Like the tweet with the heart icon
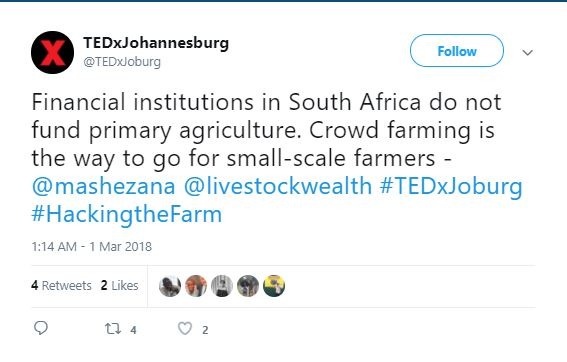This screenshot has width=567, height=362. pyautogui.click(x=185, y=329)
